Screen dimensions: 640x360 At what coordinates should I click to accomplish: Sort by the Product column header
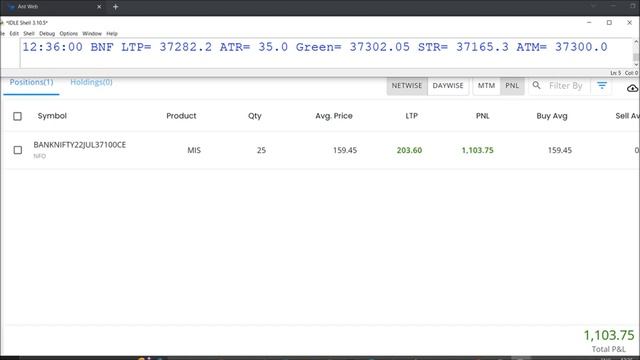point(181,116)
